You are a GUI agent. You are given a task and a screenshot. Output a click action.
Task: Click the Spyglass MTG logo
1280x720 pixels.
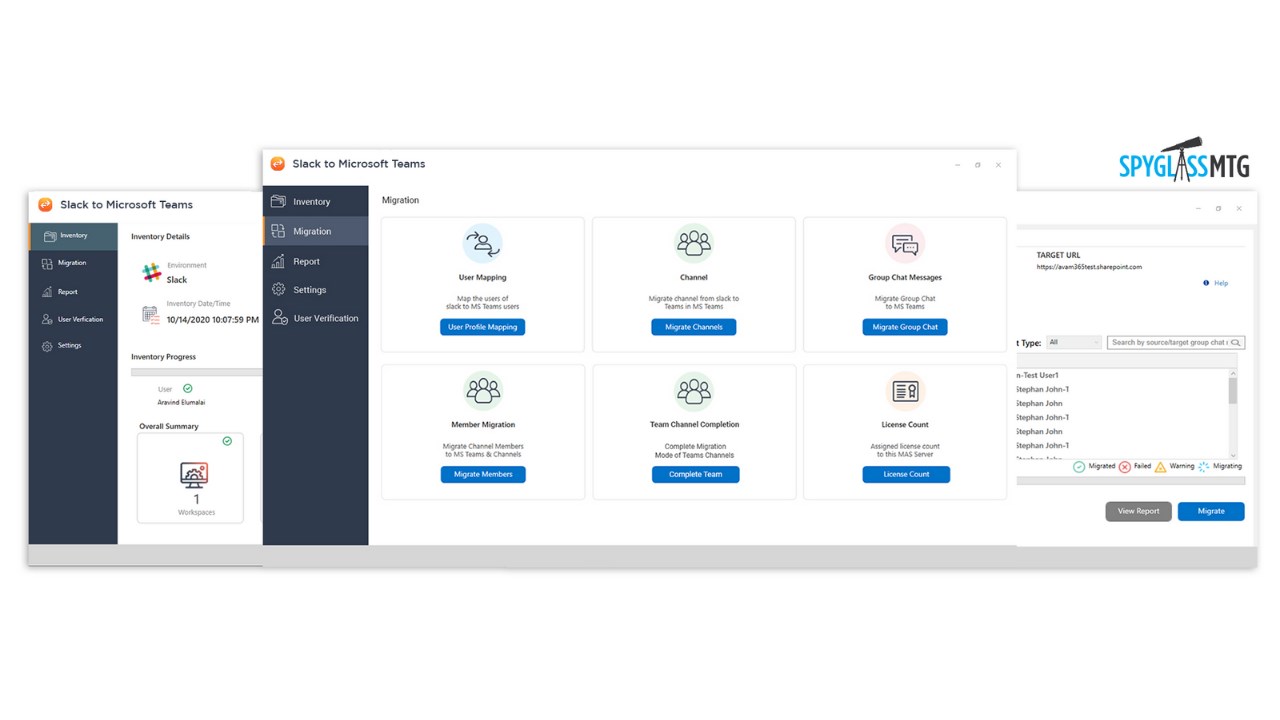pyautogui.click(x=1185, y=160)
